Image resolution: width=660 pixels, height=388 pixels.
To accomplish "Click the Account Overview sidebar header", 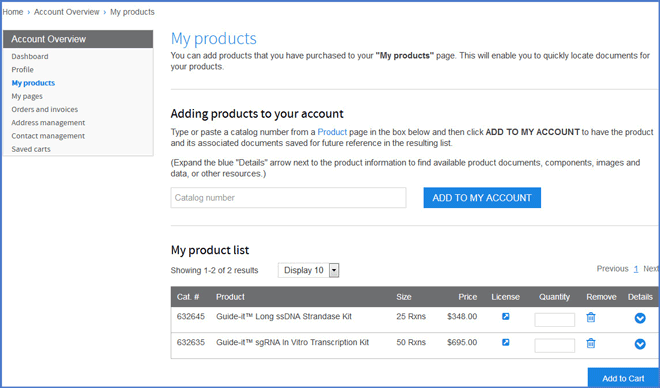I will pyautogui.click(x=78, y=39).
